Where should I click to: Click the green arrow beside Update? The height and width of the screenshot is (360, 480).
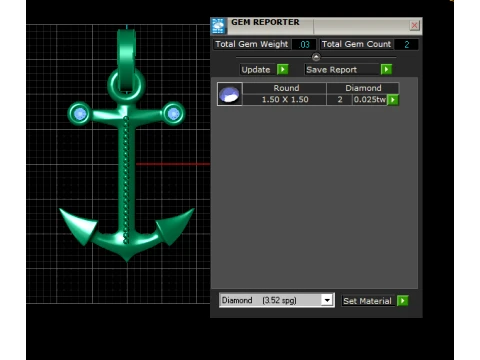(283, 70)
